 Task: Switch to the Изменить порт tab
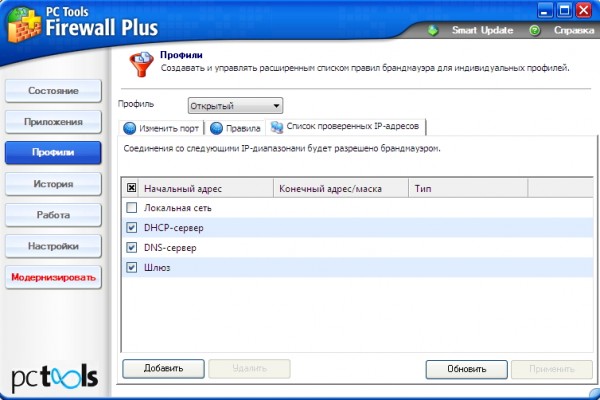click(x=161, y=128)
